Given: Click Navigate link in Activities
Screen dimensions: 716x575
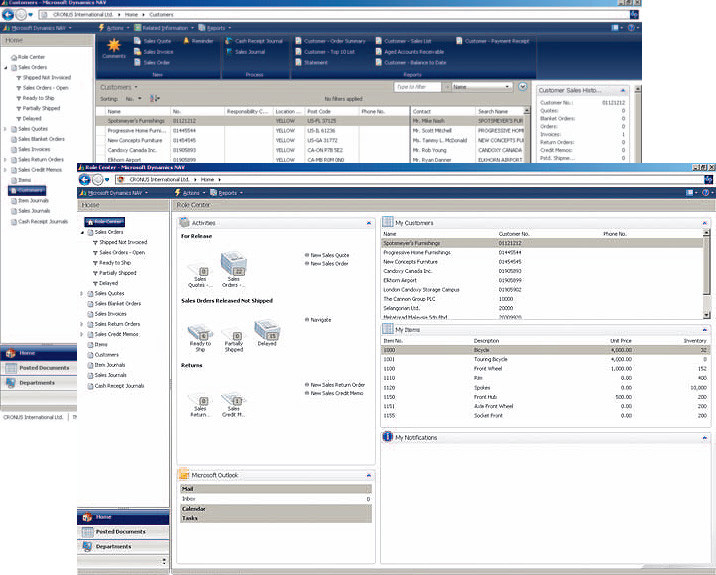Looking at the screenshot, I should (x=321, y=320).
